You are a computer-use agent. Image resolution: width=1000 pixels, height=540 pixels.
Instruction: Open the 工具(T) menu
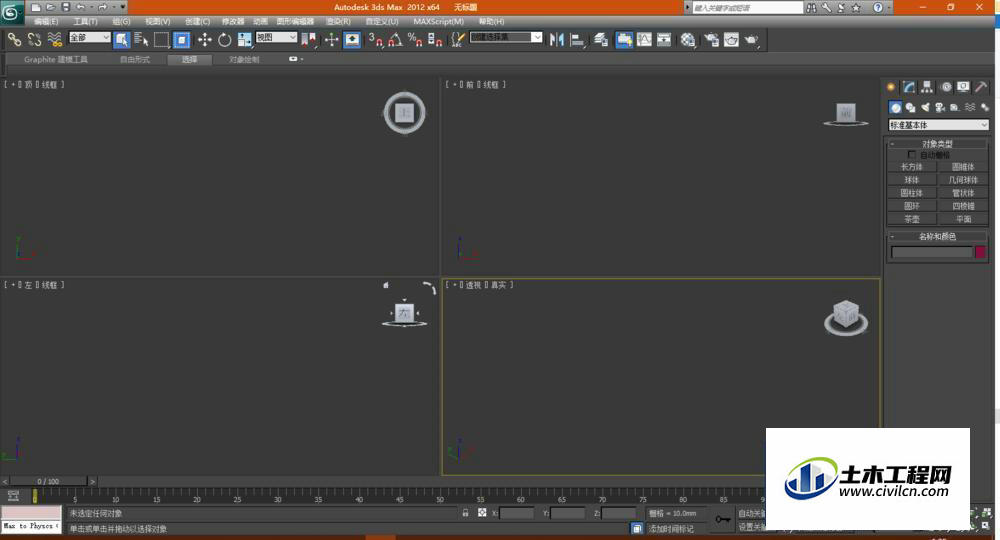[x=85, y=22]
